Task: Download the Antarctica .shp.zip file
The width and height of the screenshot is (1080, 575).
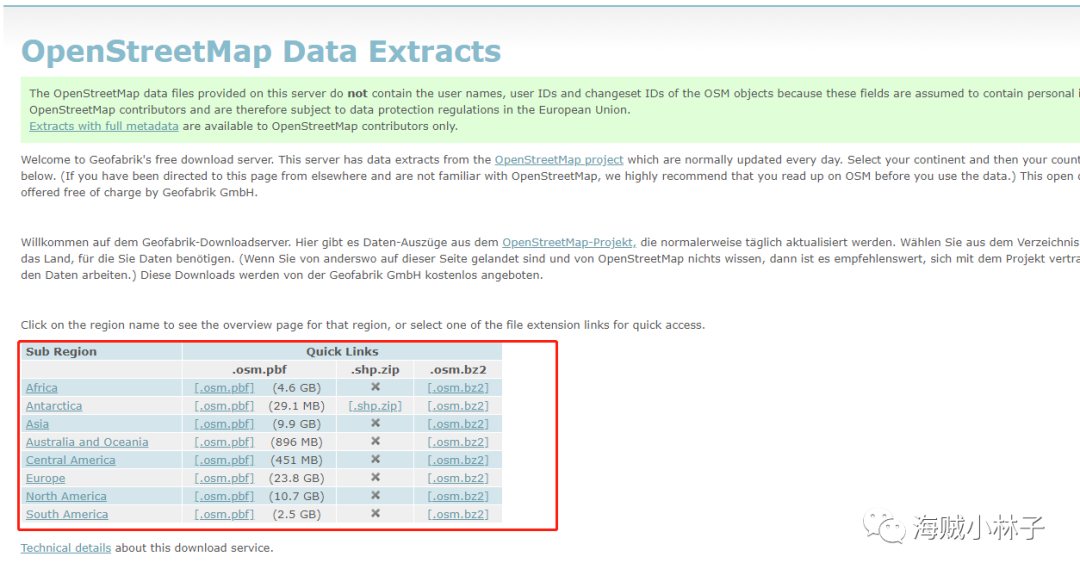Action: point(375,406)
